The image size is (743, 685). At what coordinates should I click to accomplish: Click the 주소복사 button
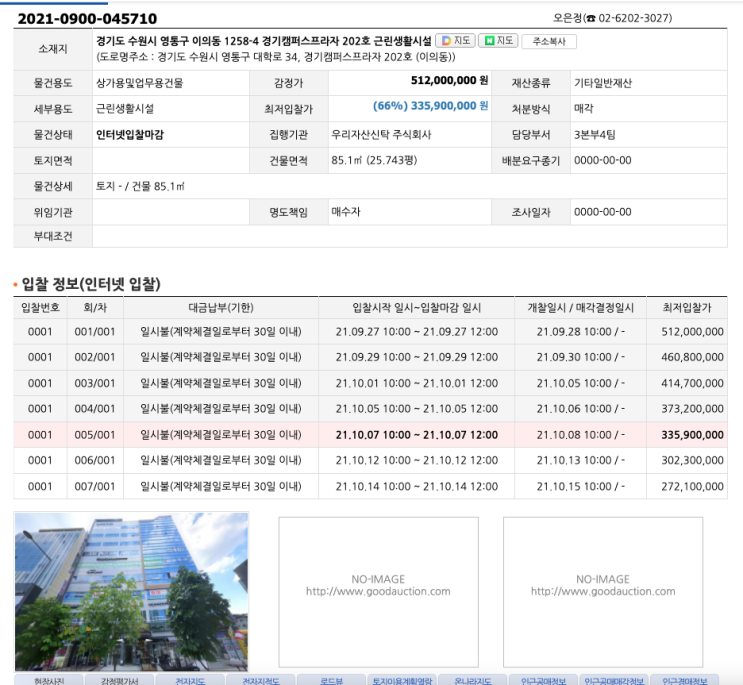(549, 42)
